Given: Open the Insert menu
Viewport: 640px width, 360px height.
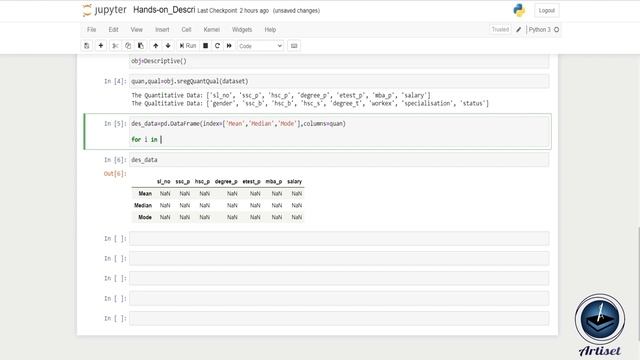Looking at the screenshot, I should click(162, 30).
